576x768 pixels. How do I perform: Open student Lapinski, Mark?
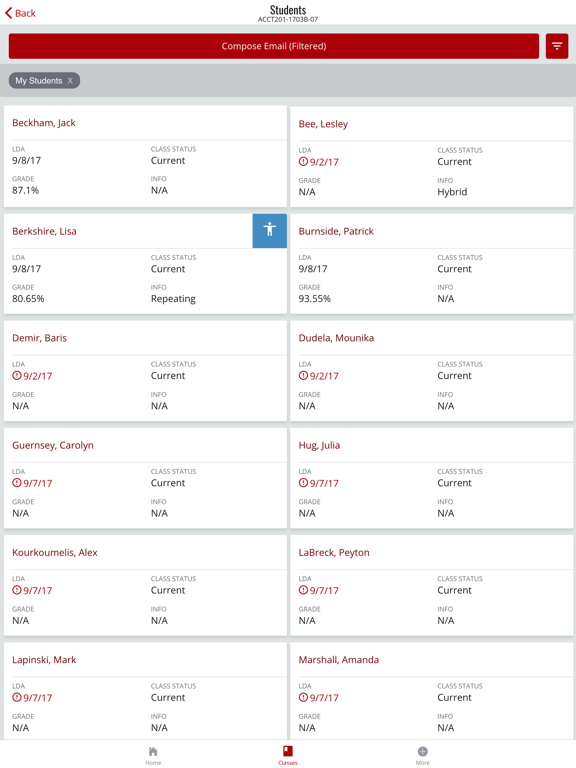tap(44, 660)
